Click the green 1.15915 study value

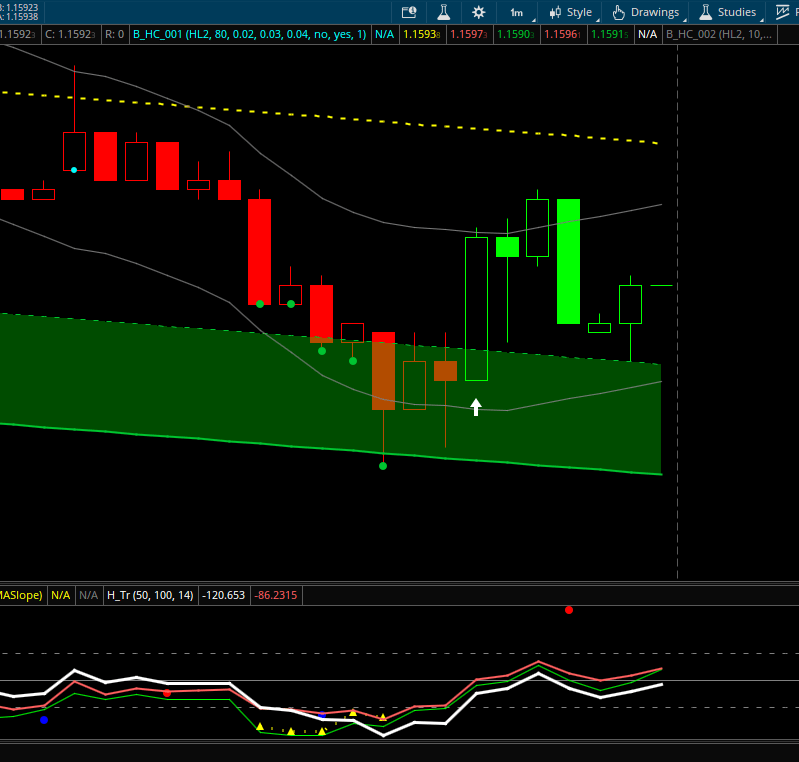coord(610,34)
